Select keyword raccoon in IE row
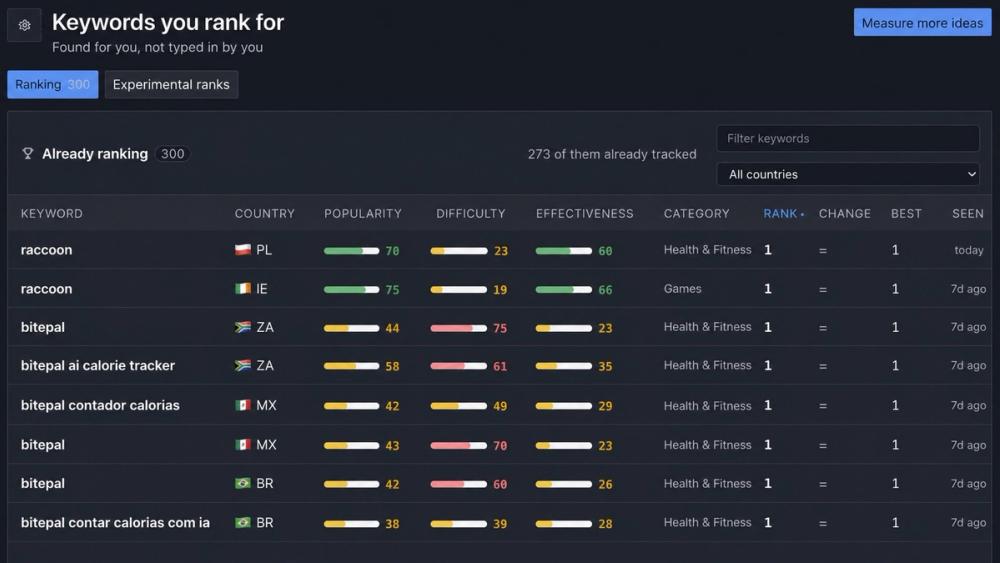This screenshot has width=1000, height=563. click(47, 289)
